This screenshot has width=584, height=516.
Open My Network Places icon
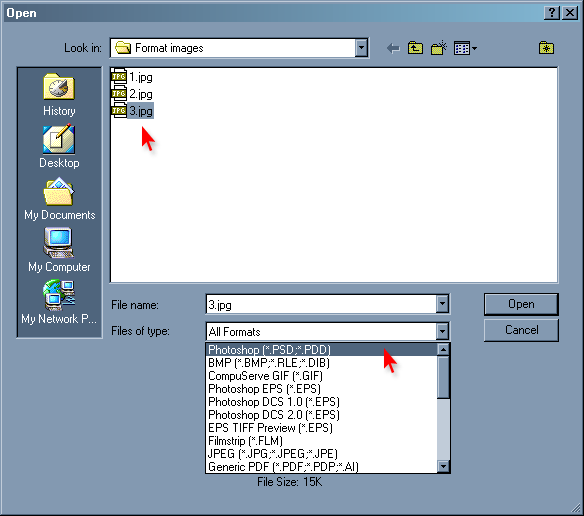59,303
